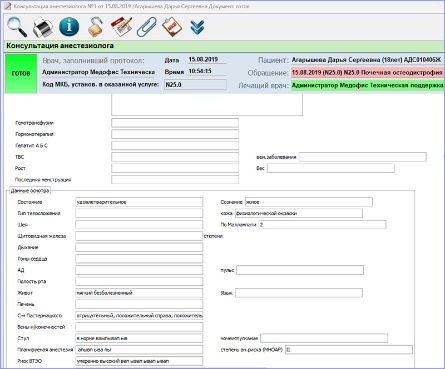The height and width of the screenshot is (369, 445).
Task: Click the С-м Пастернацкого field
Action: tap(139, 315)
